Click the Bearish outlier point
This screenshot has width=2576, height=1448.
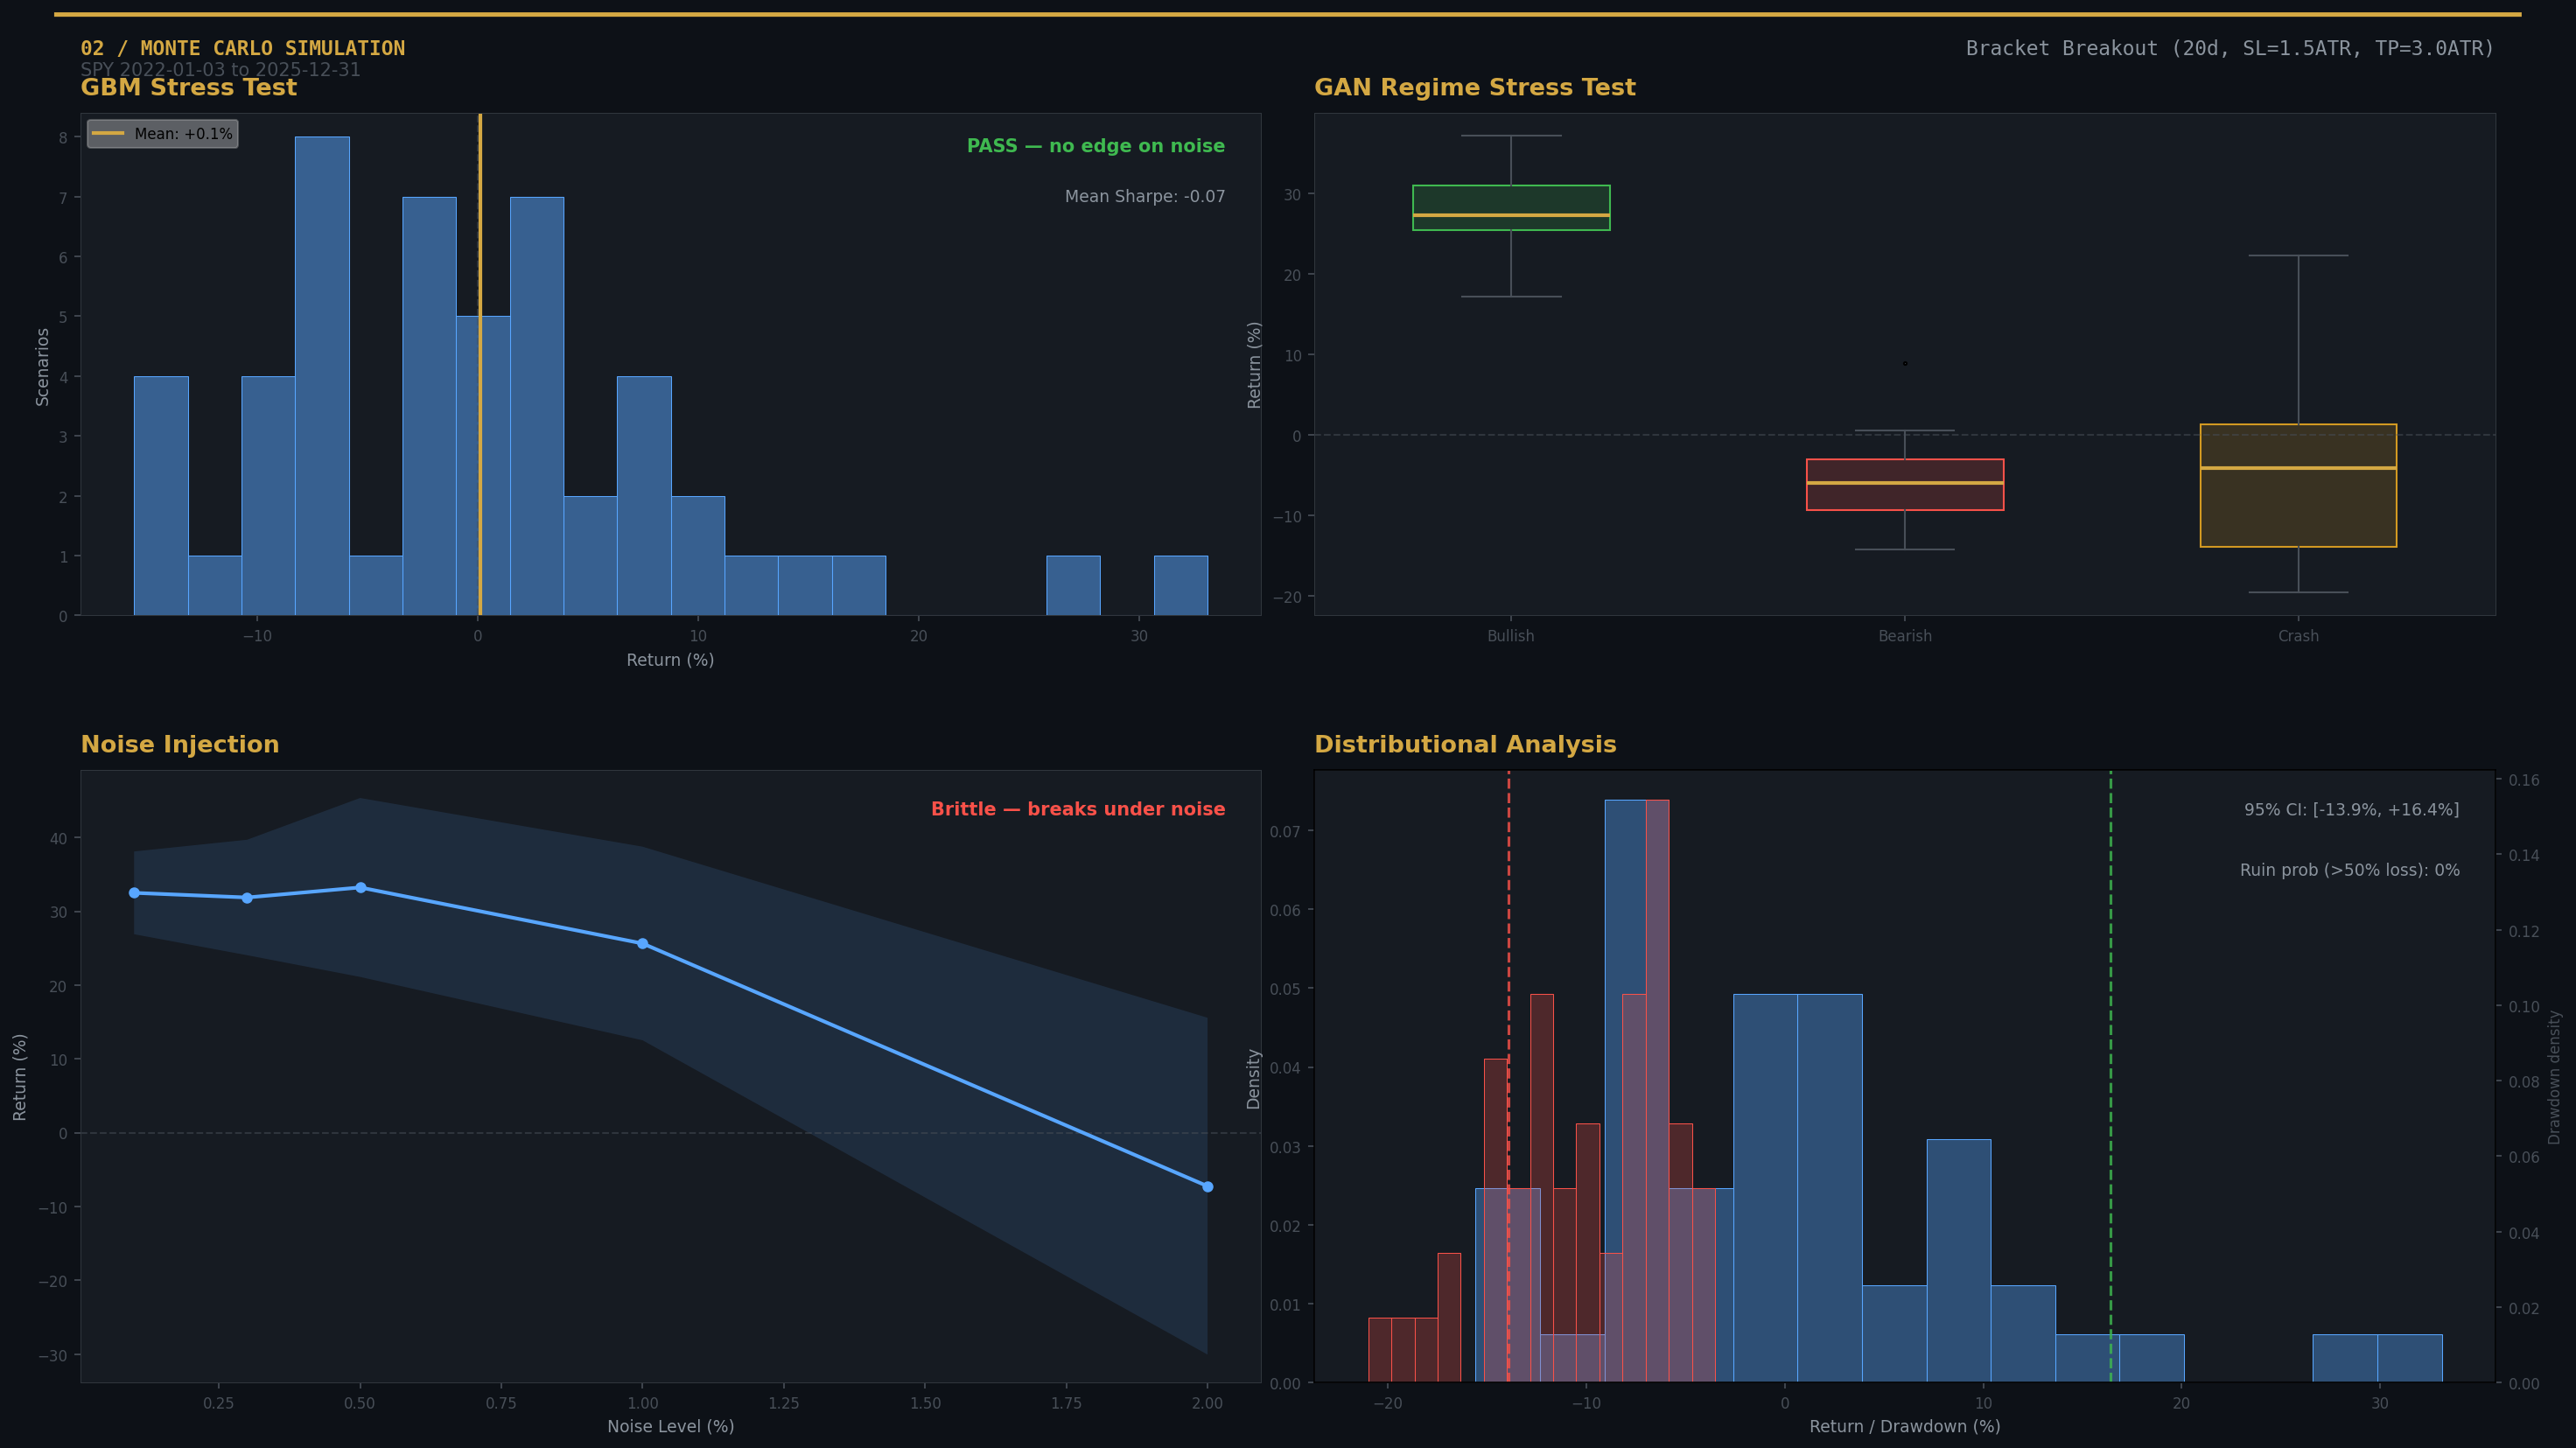click(x=1904, y=364)
